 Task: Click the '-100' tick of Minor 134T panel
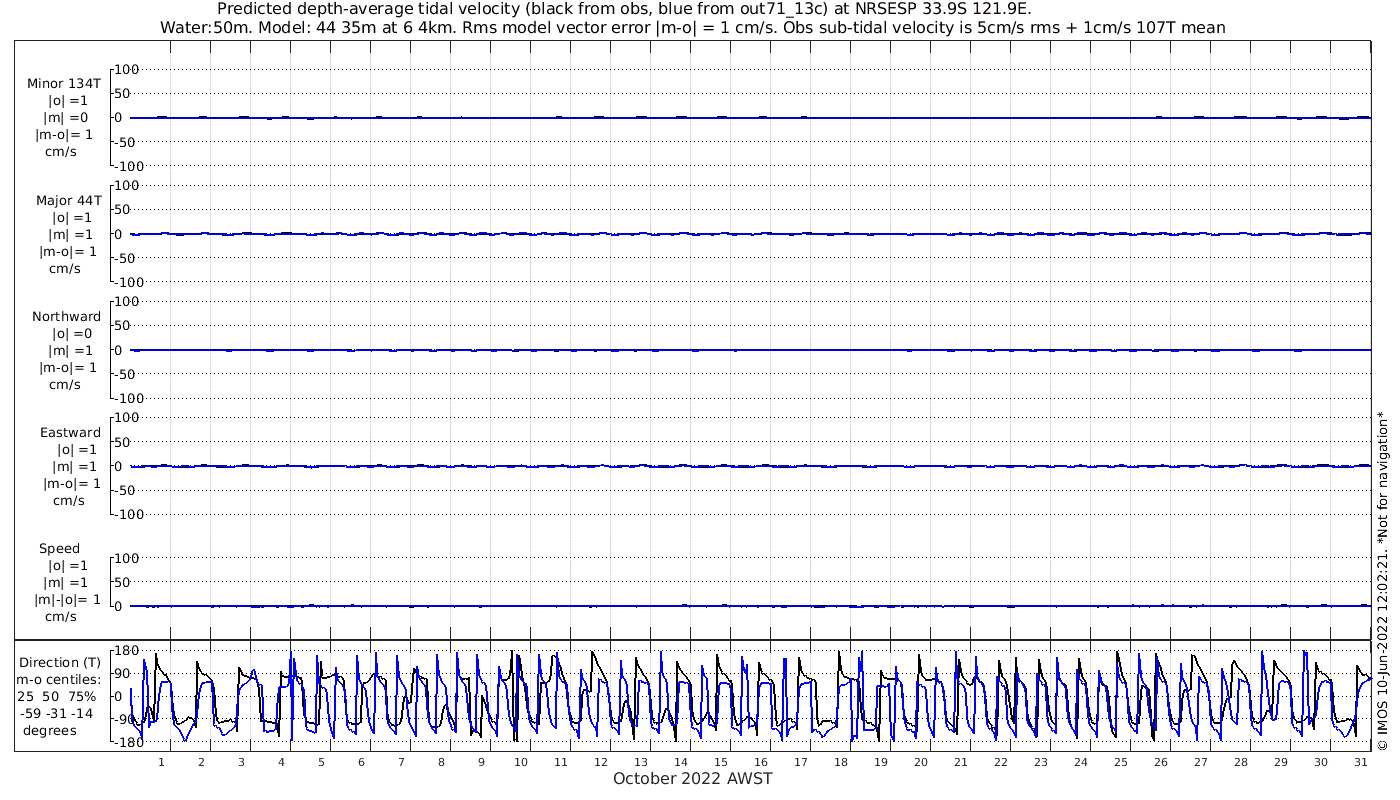[128, 165]
